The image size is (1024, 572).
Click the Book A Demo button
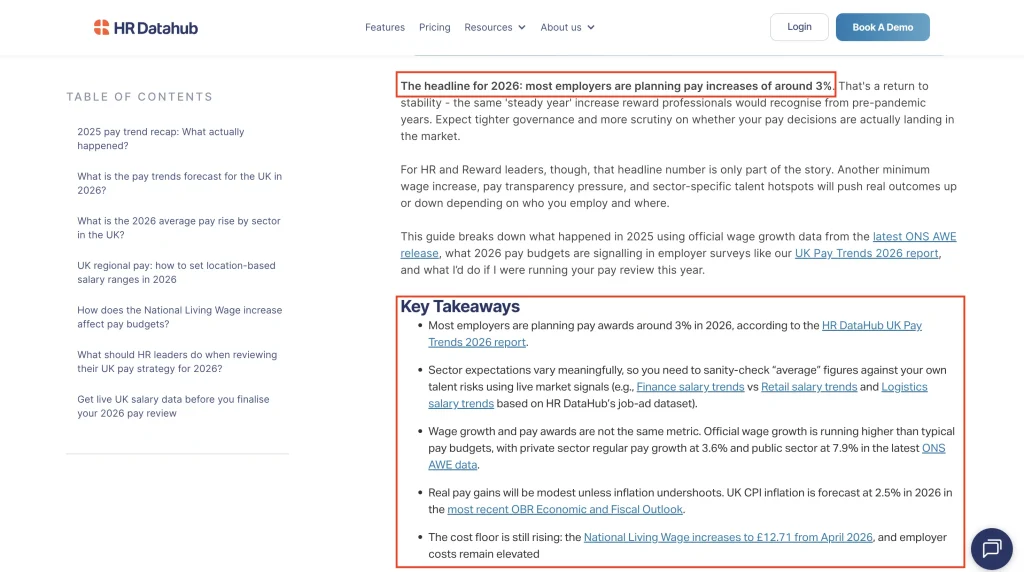[x=882, y=27]
